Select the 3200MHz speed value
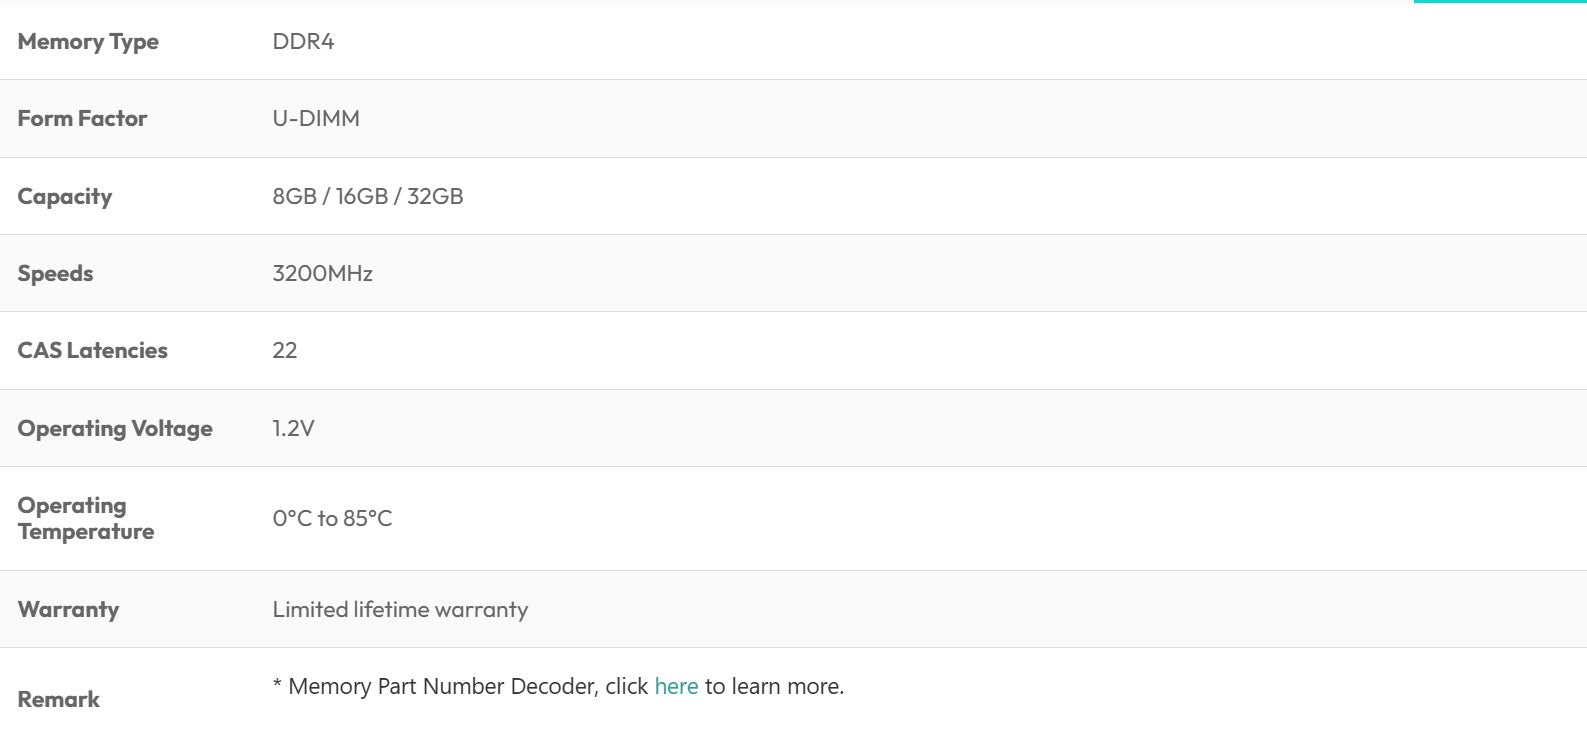This screenshot has height=736, width=1587. (x=322, y=273)
